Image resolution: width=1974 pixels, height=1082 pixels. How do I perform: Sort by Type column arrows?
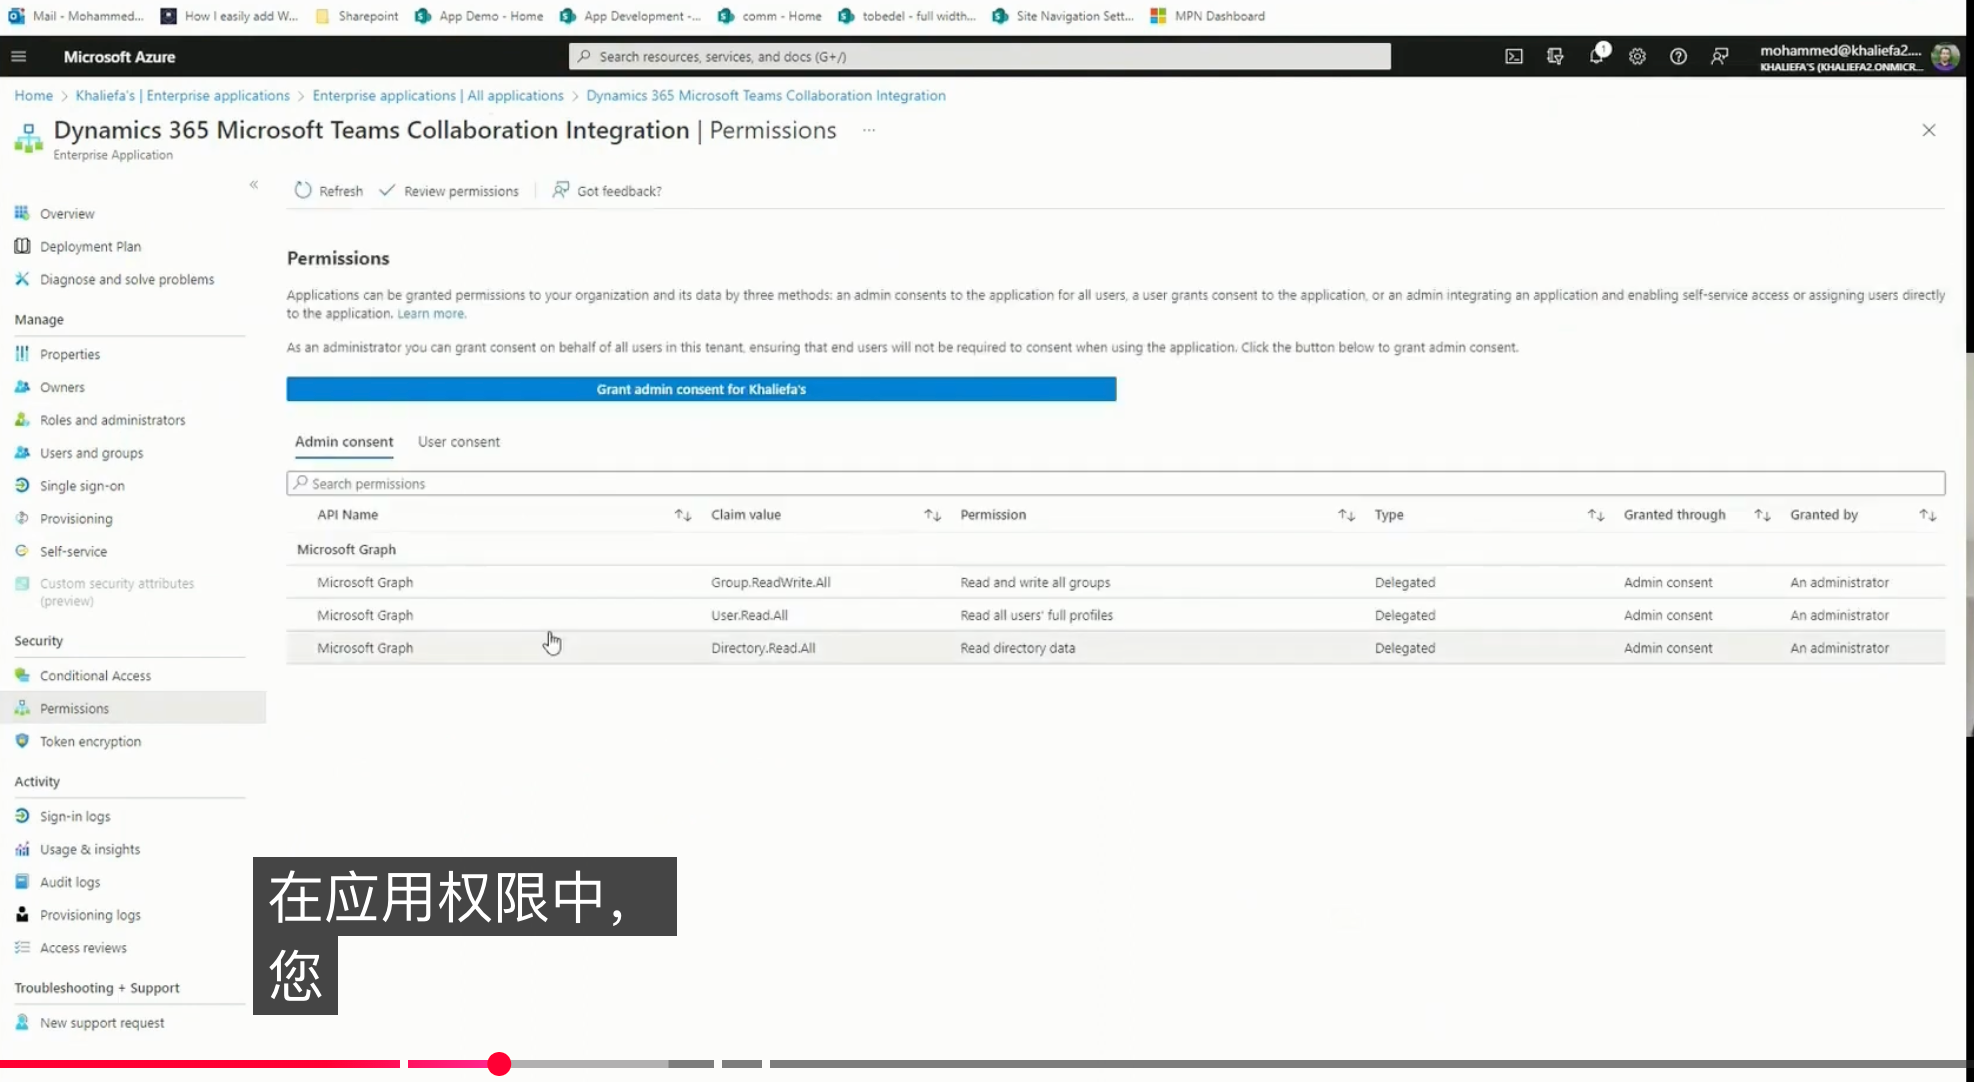click(x=1596, y=515)
